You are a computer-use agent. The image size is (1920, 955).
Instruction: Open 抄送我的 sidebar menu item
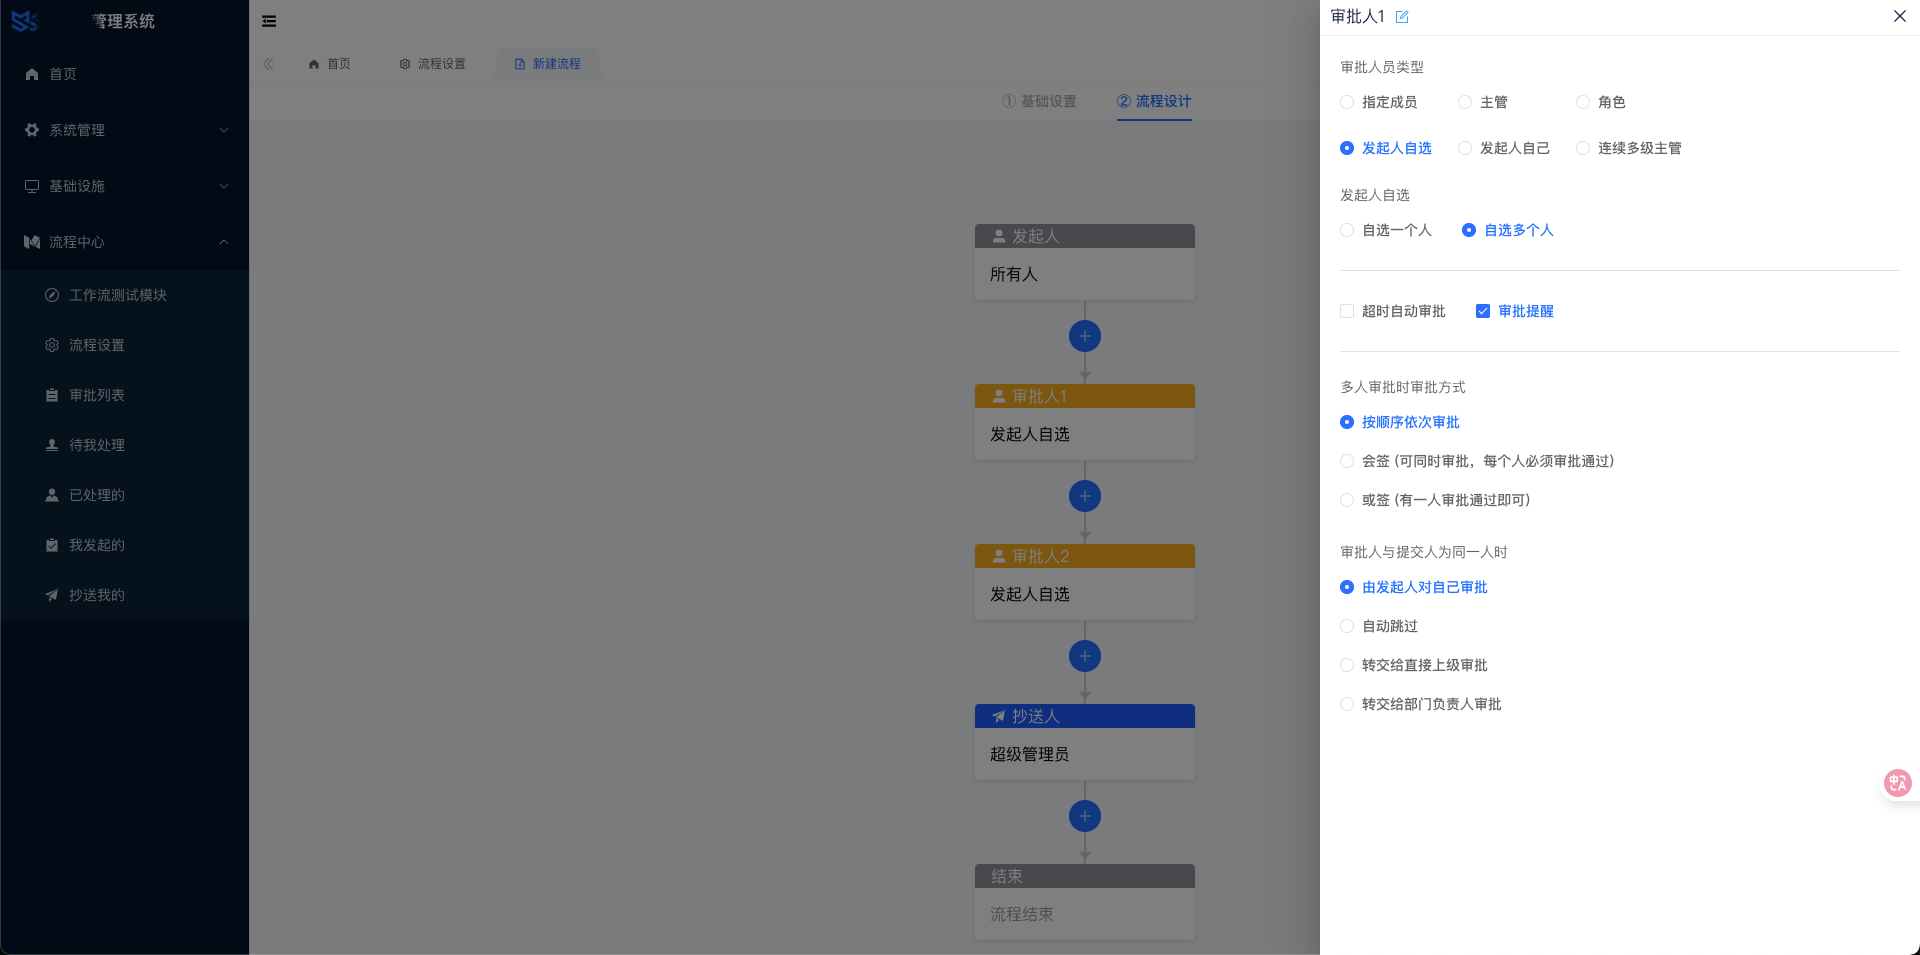point(124,595)
